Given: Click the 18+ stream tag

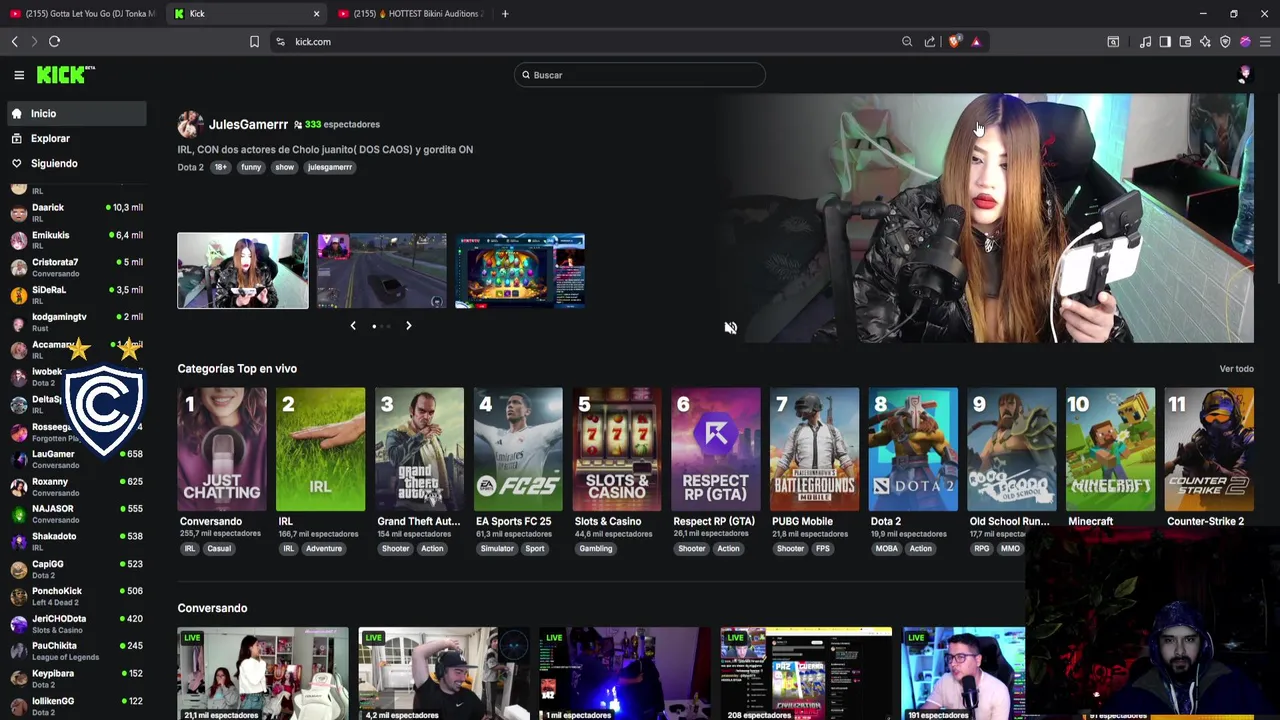Looking at the screenshot, I should (220, 167).
